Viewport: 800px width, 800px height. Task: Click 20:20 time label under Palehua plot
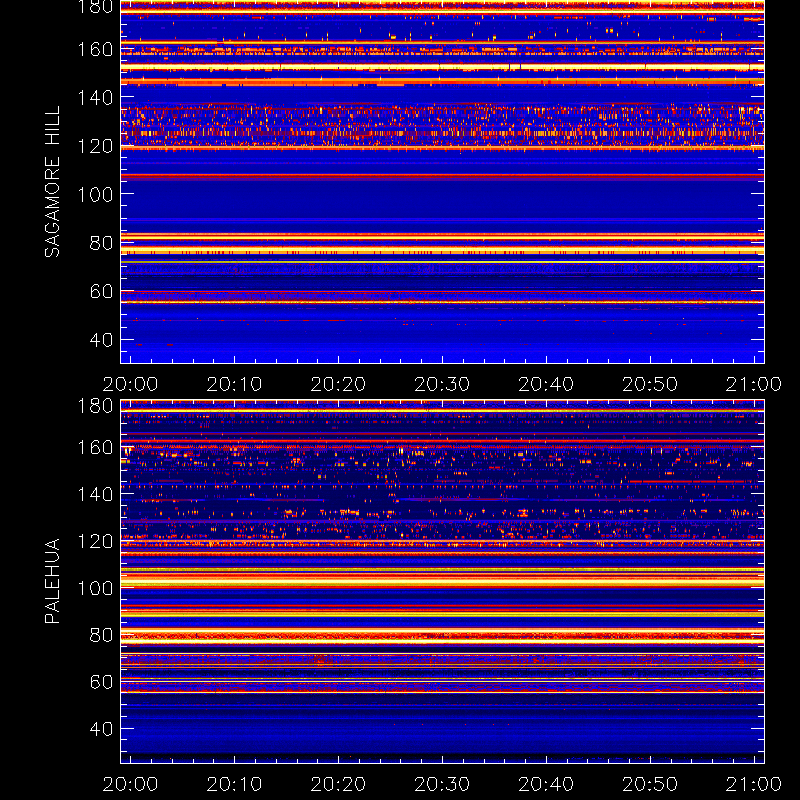(x=338, y=784)
